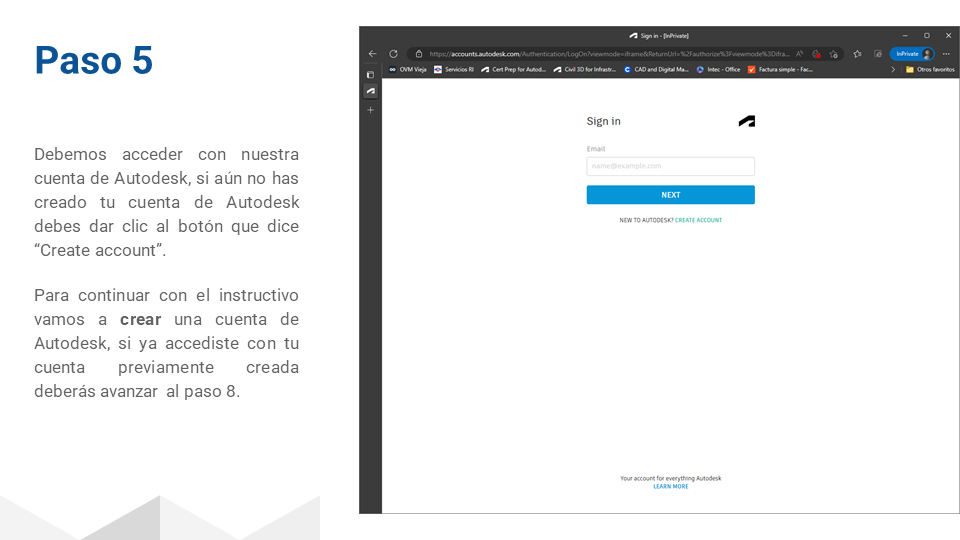Click the Autodesk logo beside Sign in
Viewport: 960px width, 540px height.
pyautogui.click(x=746, y=121)
